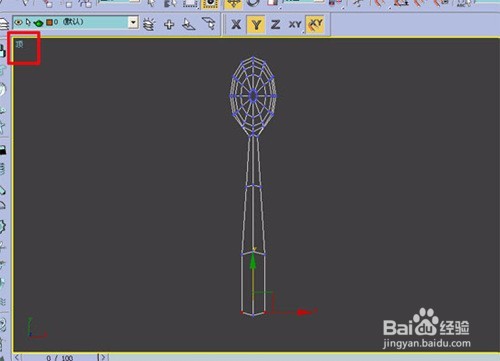Click Select Objects in Current Layer icon

point(188,24)
